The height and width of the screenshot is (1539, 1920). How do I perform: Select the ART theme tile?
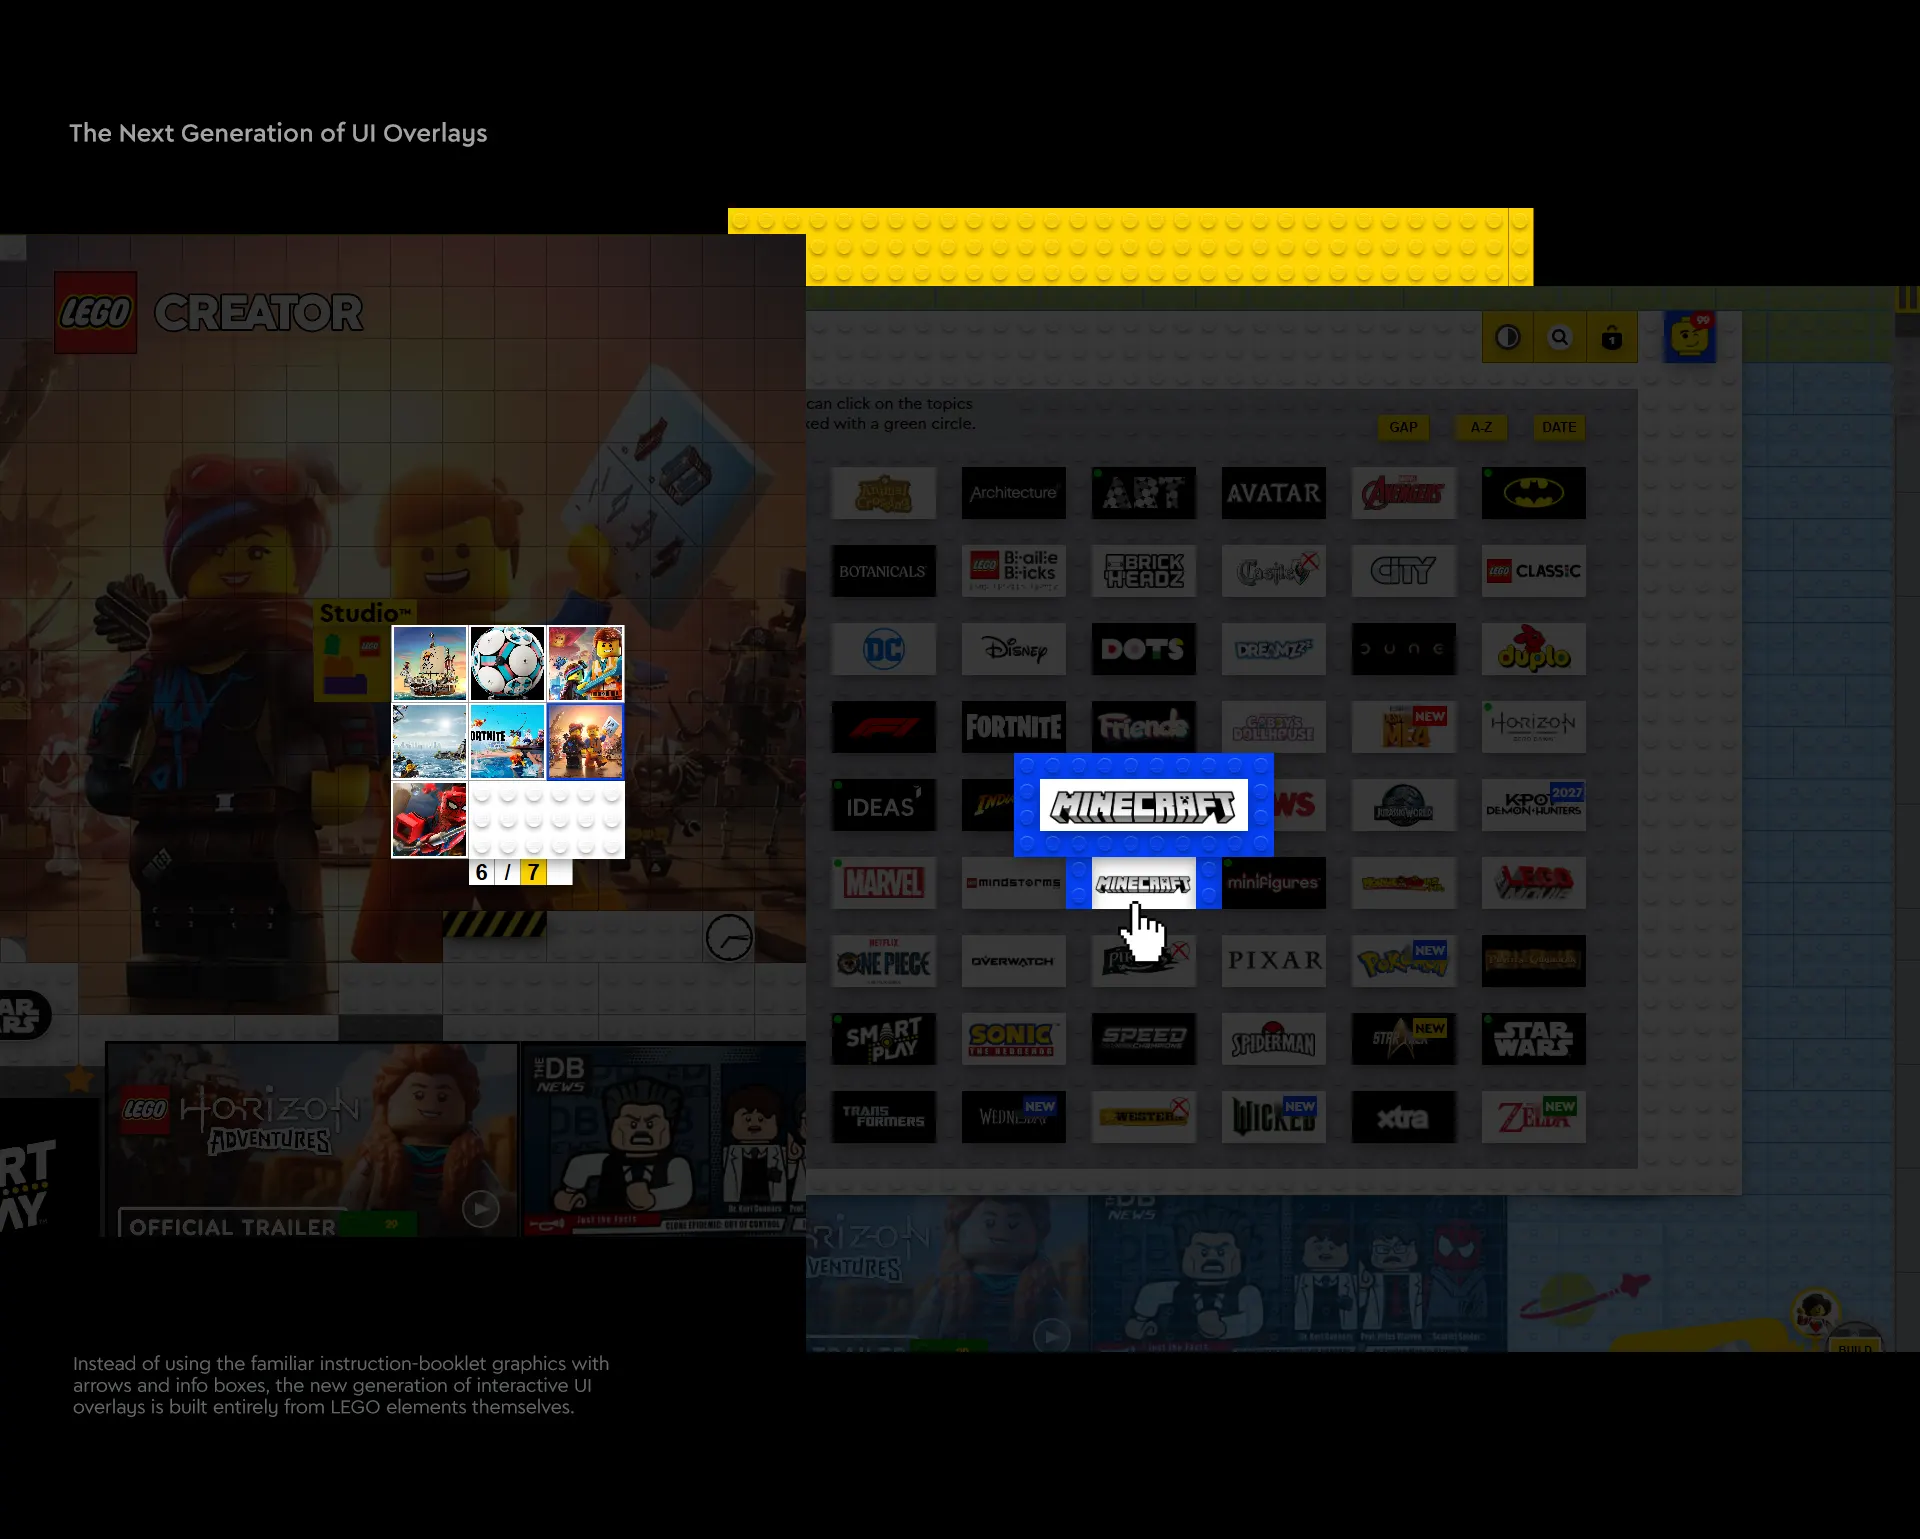(x=1144, y=493)
